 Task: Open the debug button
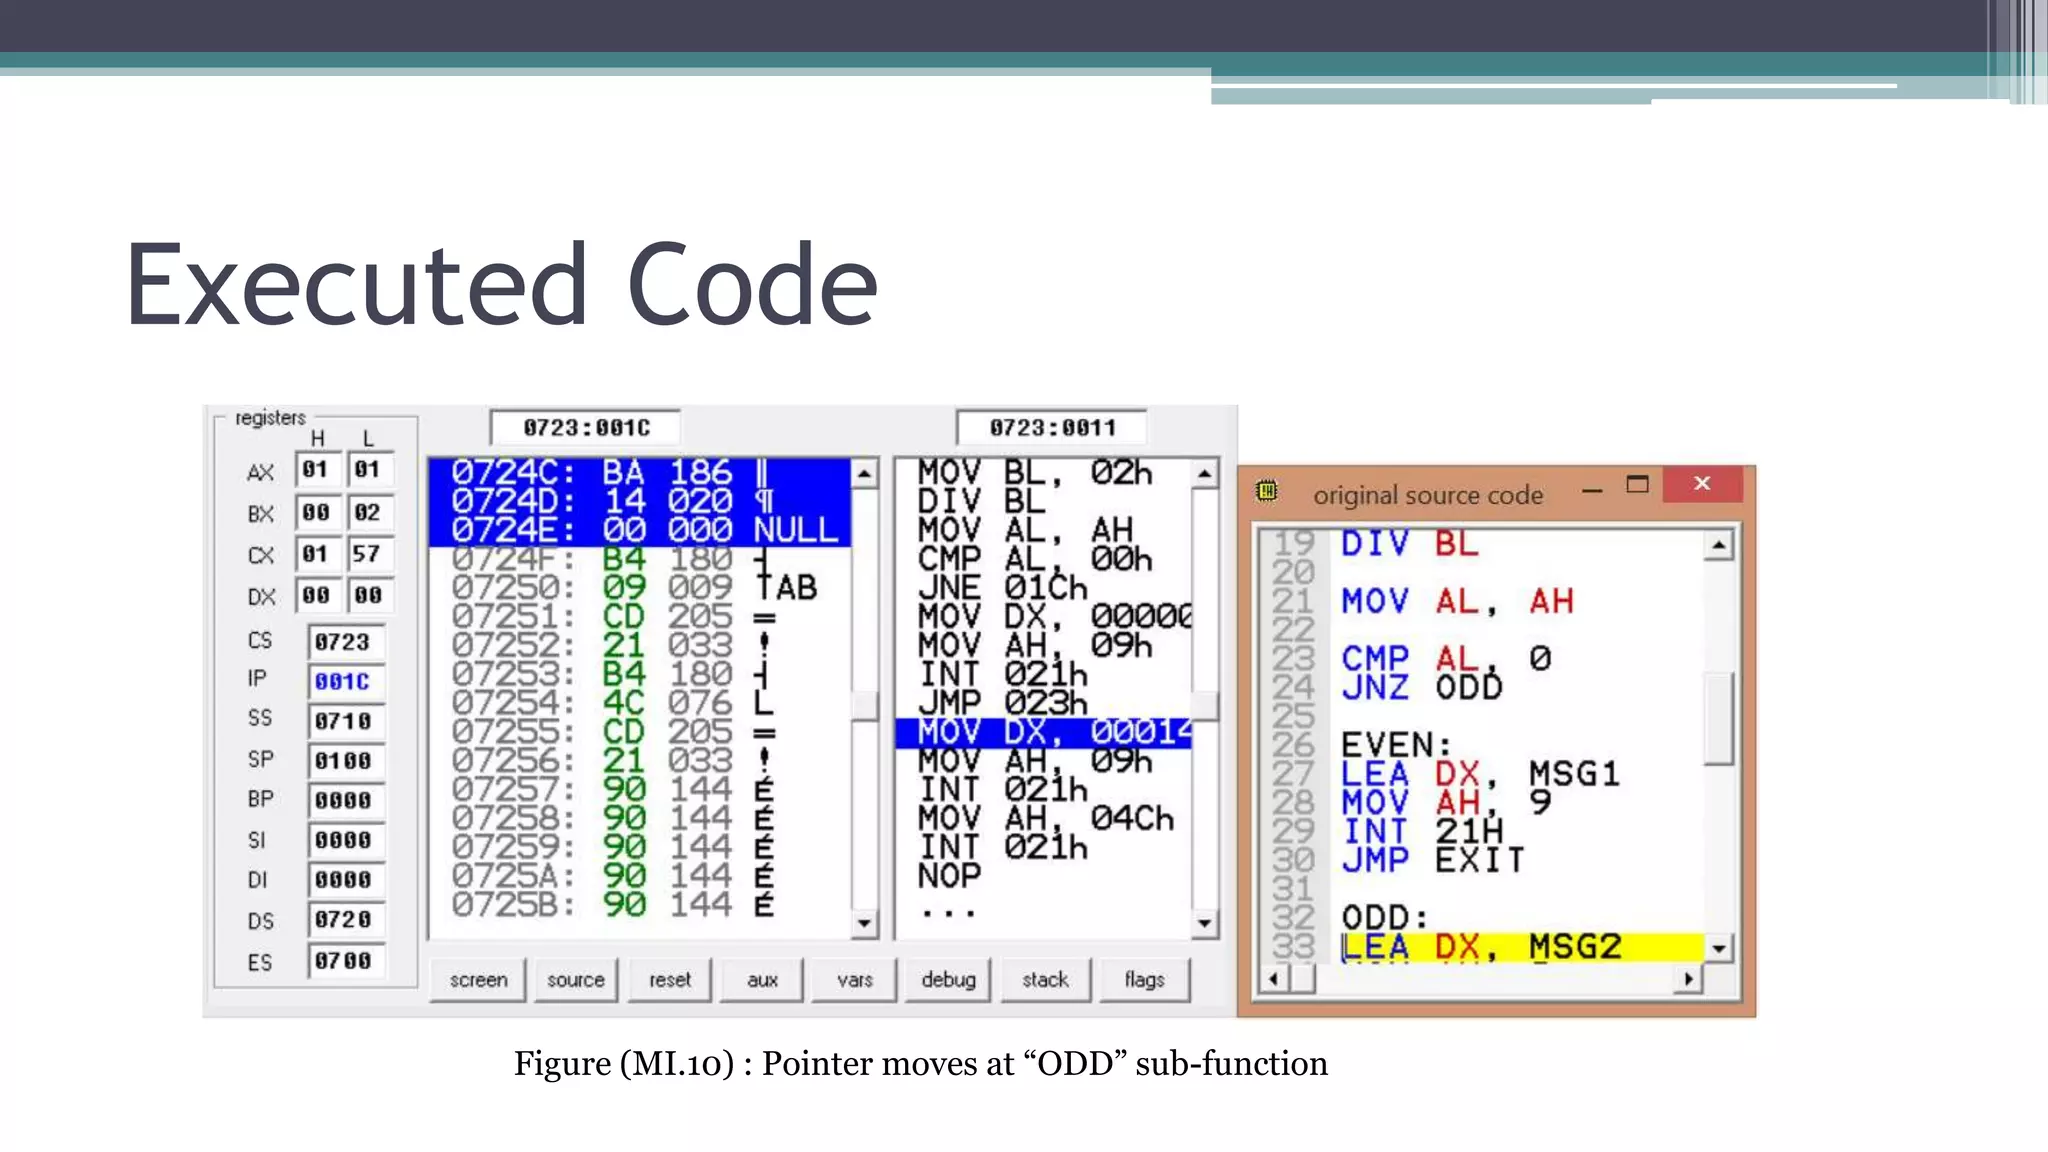pyautogui.click(x=948, y=980)
